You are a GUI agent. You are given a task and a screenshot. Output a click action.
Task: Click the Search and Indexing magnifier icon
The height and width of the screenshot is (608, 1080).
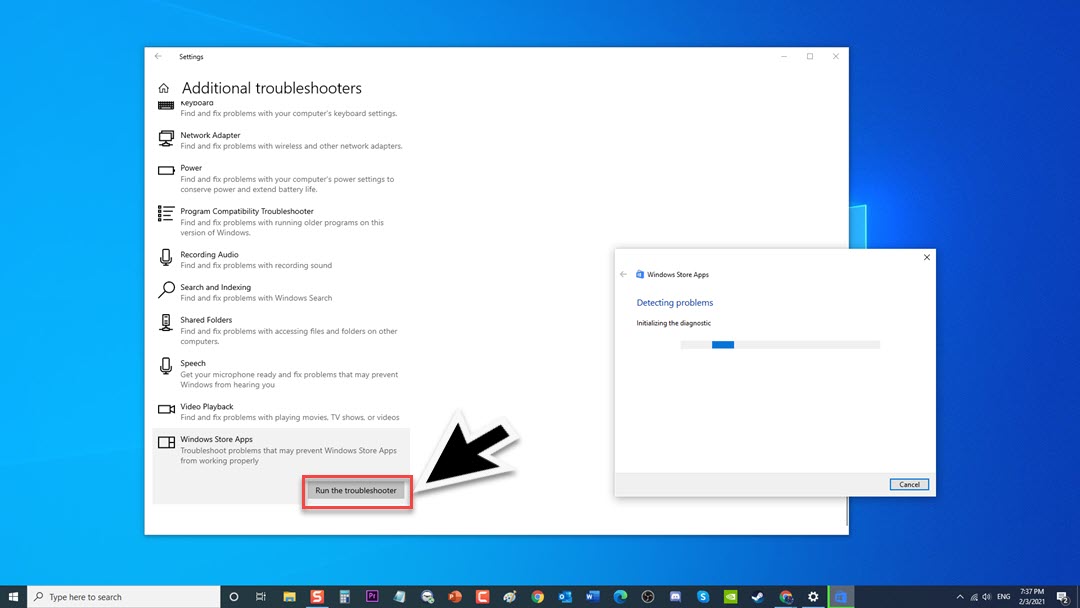point(166,290)
